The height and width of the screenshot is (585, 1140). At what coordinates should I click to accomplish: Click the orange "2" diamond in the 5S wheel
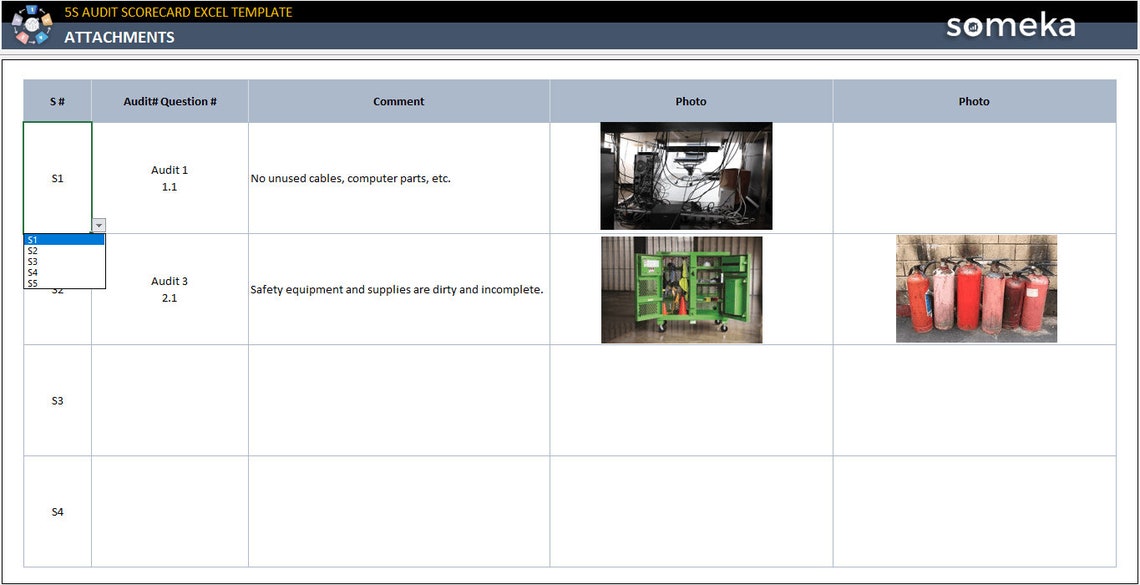(47, 21)
